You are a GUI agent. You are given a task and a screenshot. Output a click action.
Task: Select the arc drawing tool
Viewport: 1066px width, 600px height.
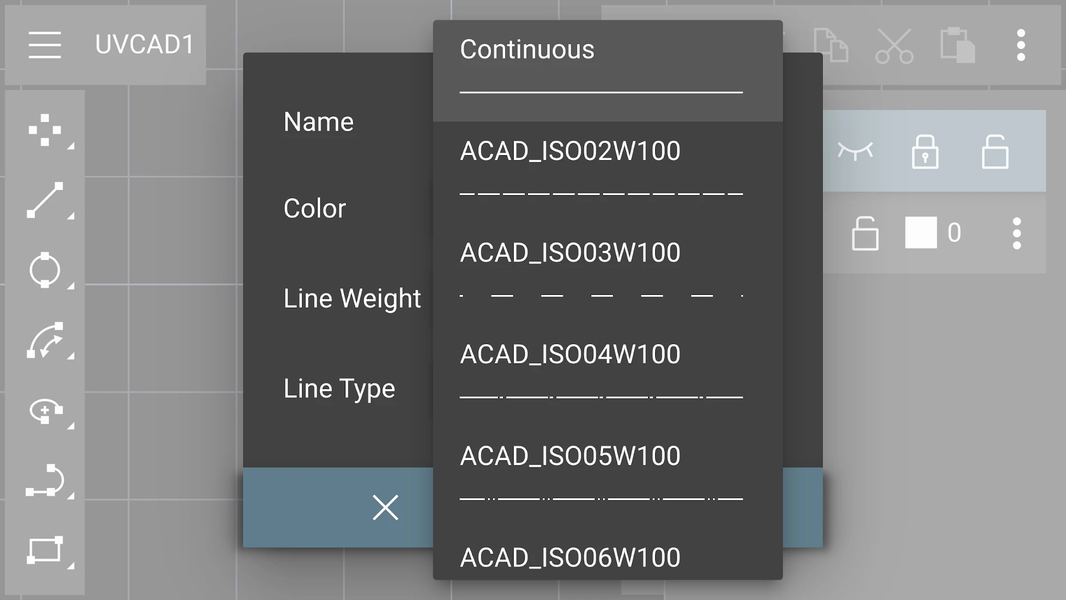click(x=45, y=340)
